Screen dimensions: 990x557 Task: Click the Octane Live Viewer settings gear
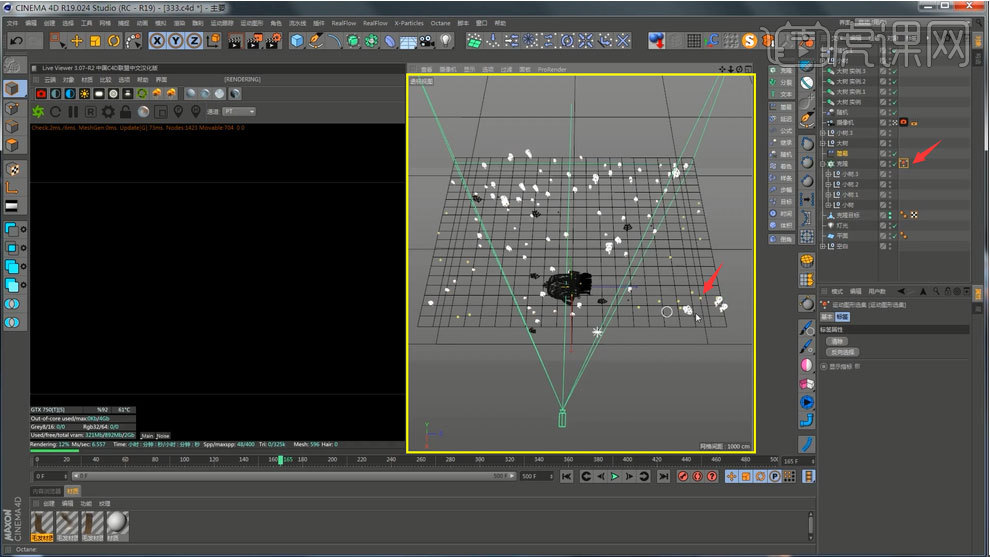tap(108, 111)
